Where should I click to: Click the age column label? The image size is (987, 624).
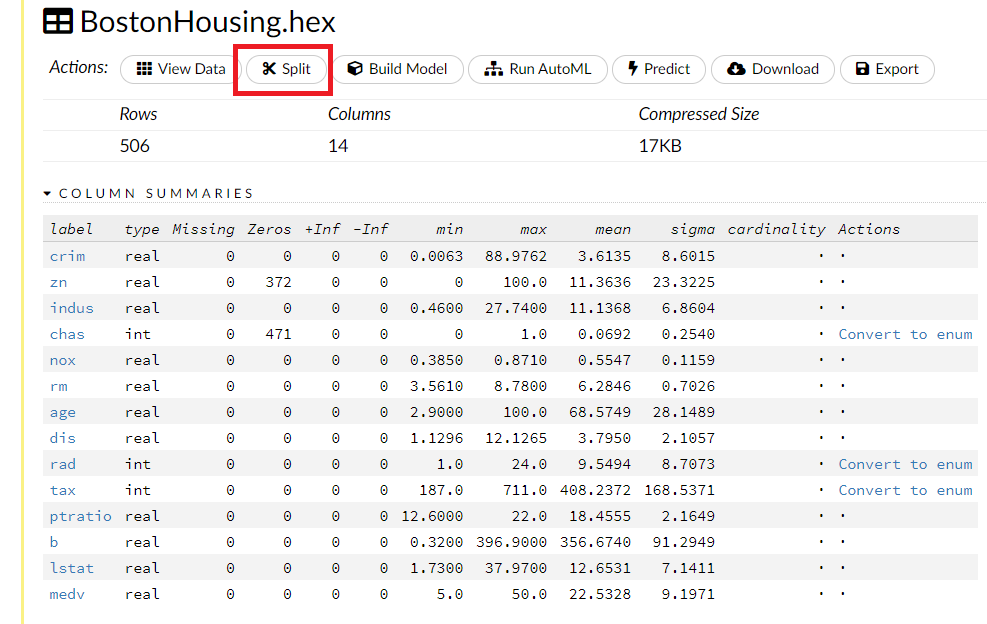62,412
